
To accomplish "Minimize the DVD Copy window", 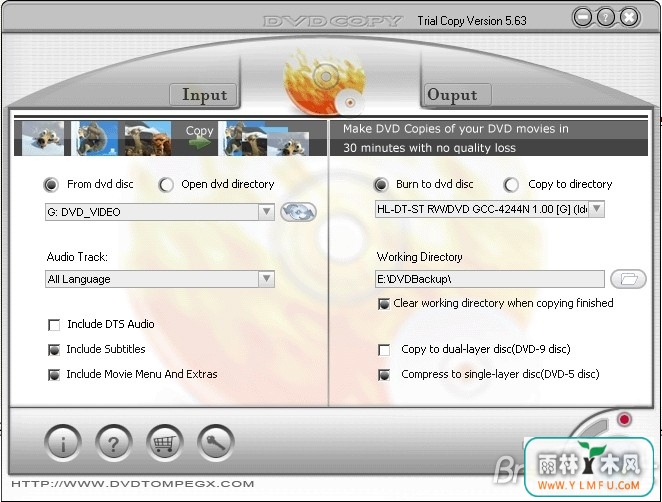I will [x=582, y=17].
